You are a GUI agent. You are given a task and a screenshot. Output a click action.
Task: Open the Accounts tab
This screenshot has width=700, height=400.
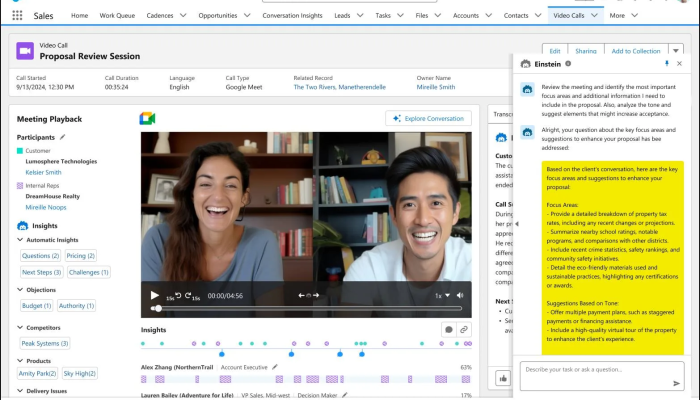tap(466, 15)
